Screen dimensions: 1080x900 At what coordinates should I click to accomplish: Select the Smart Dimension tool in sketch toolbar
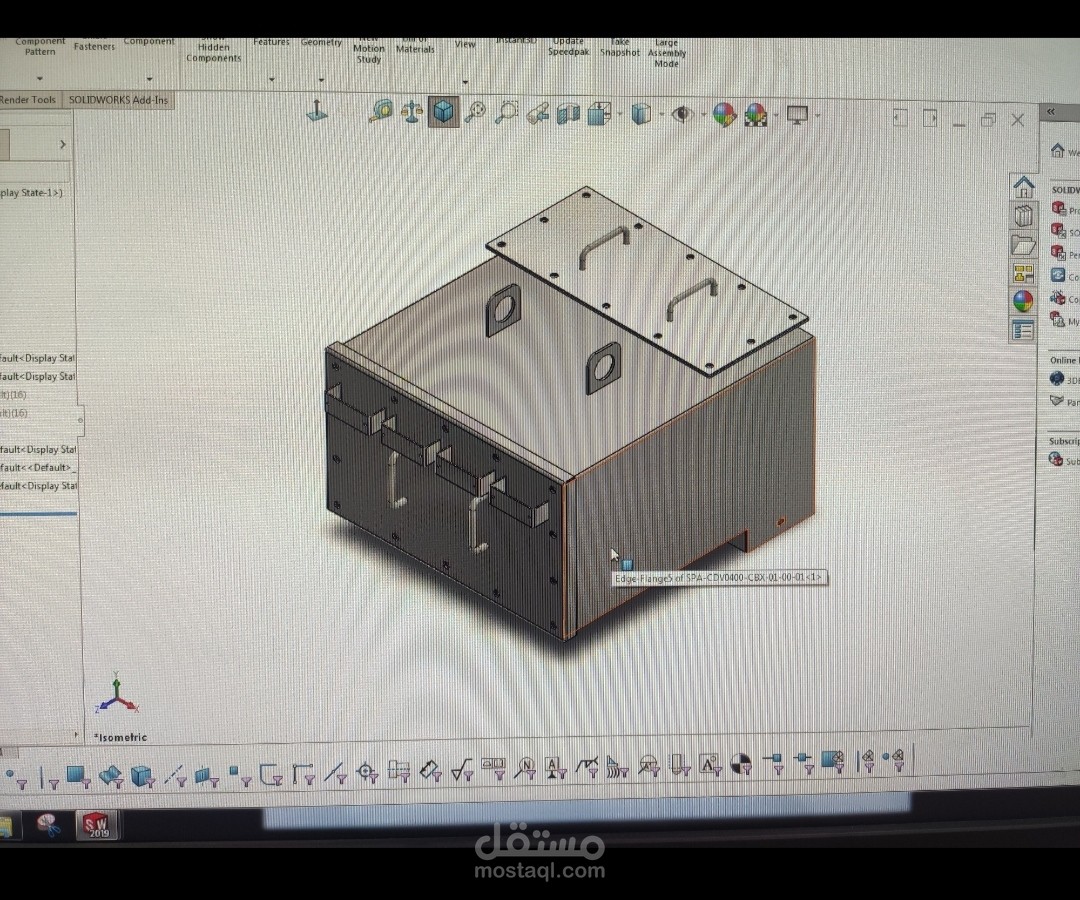pos(430,769)
